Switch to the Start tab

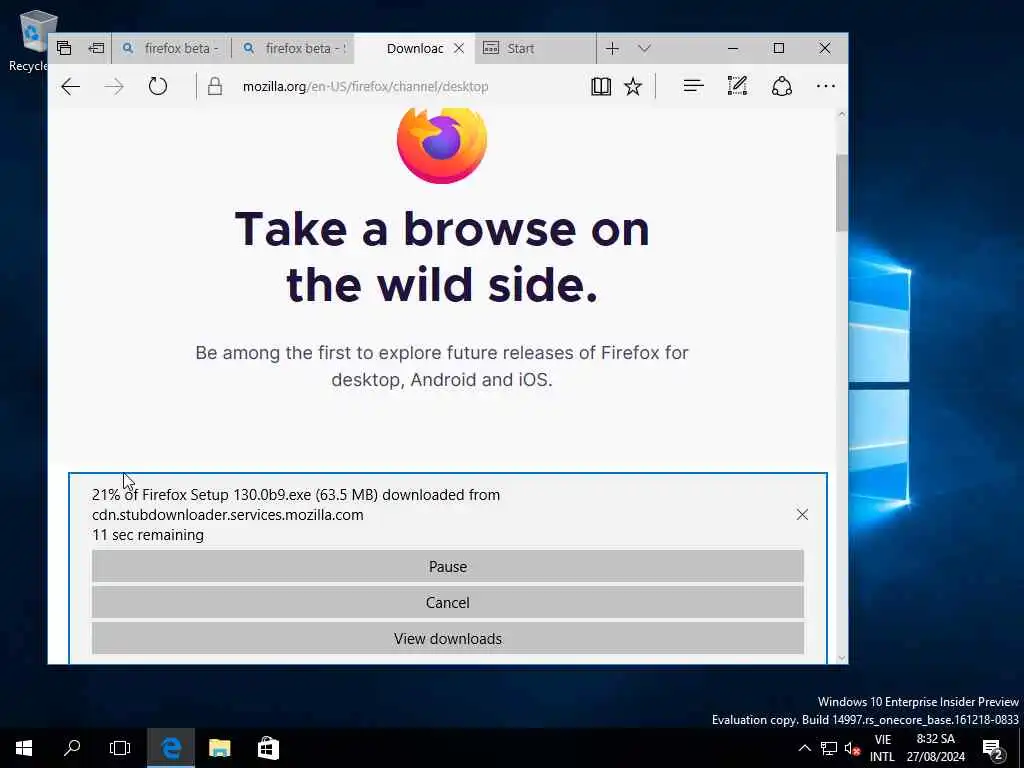[x=536, y=48]
